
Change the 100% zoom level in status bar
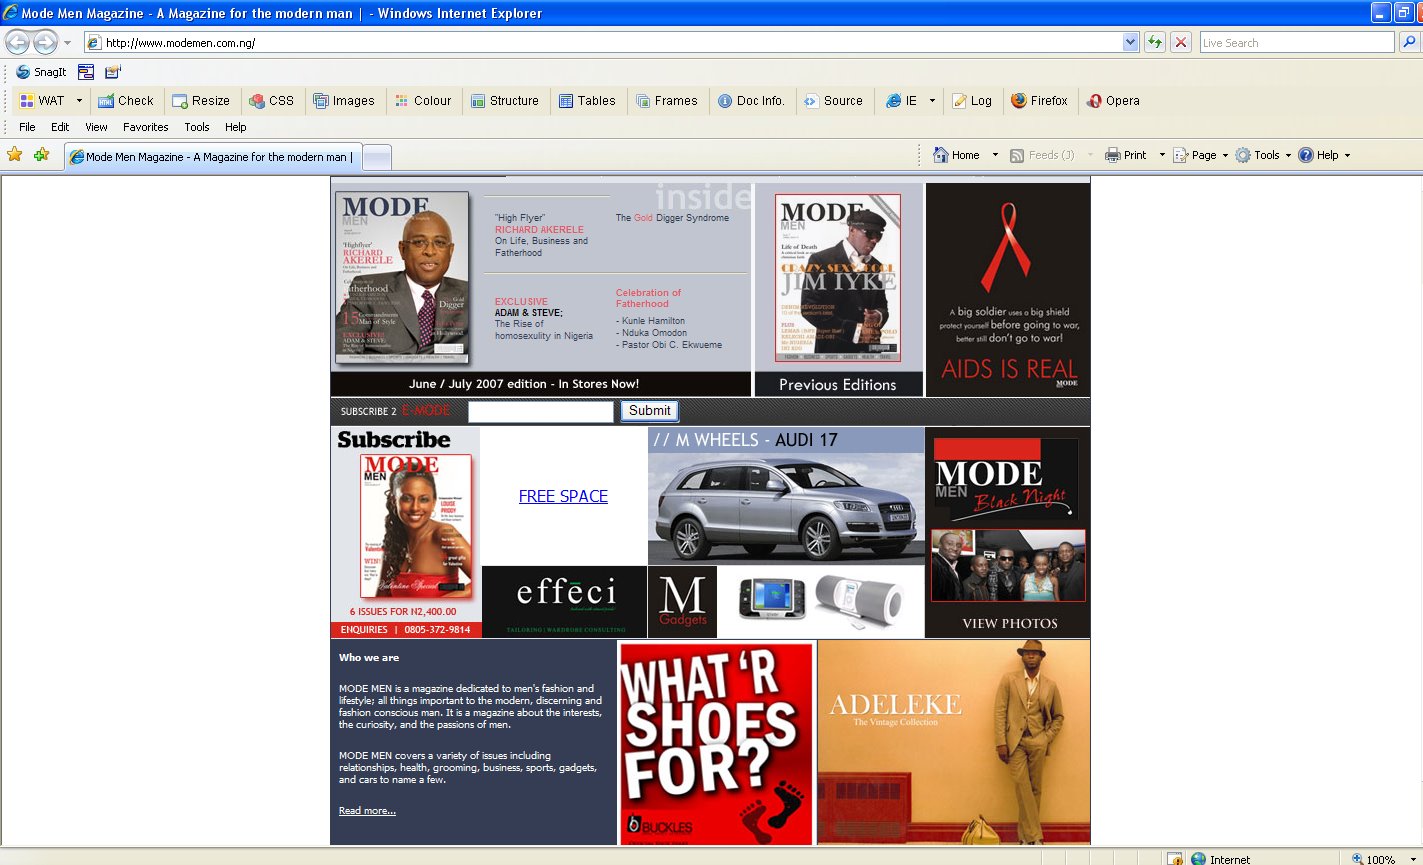pyautogui.click(x=1385, y=859)
